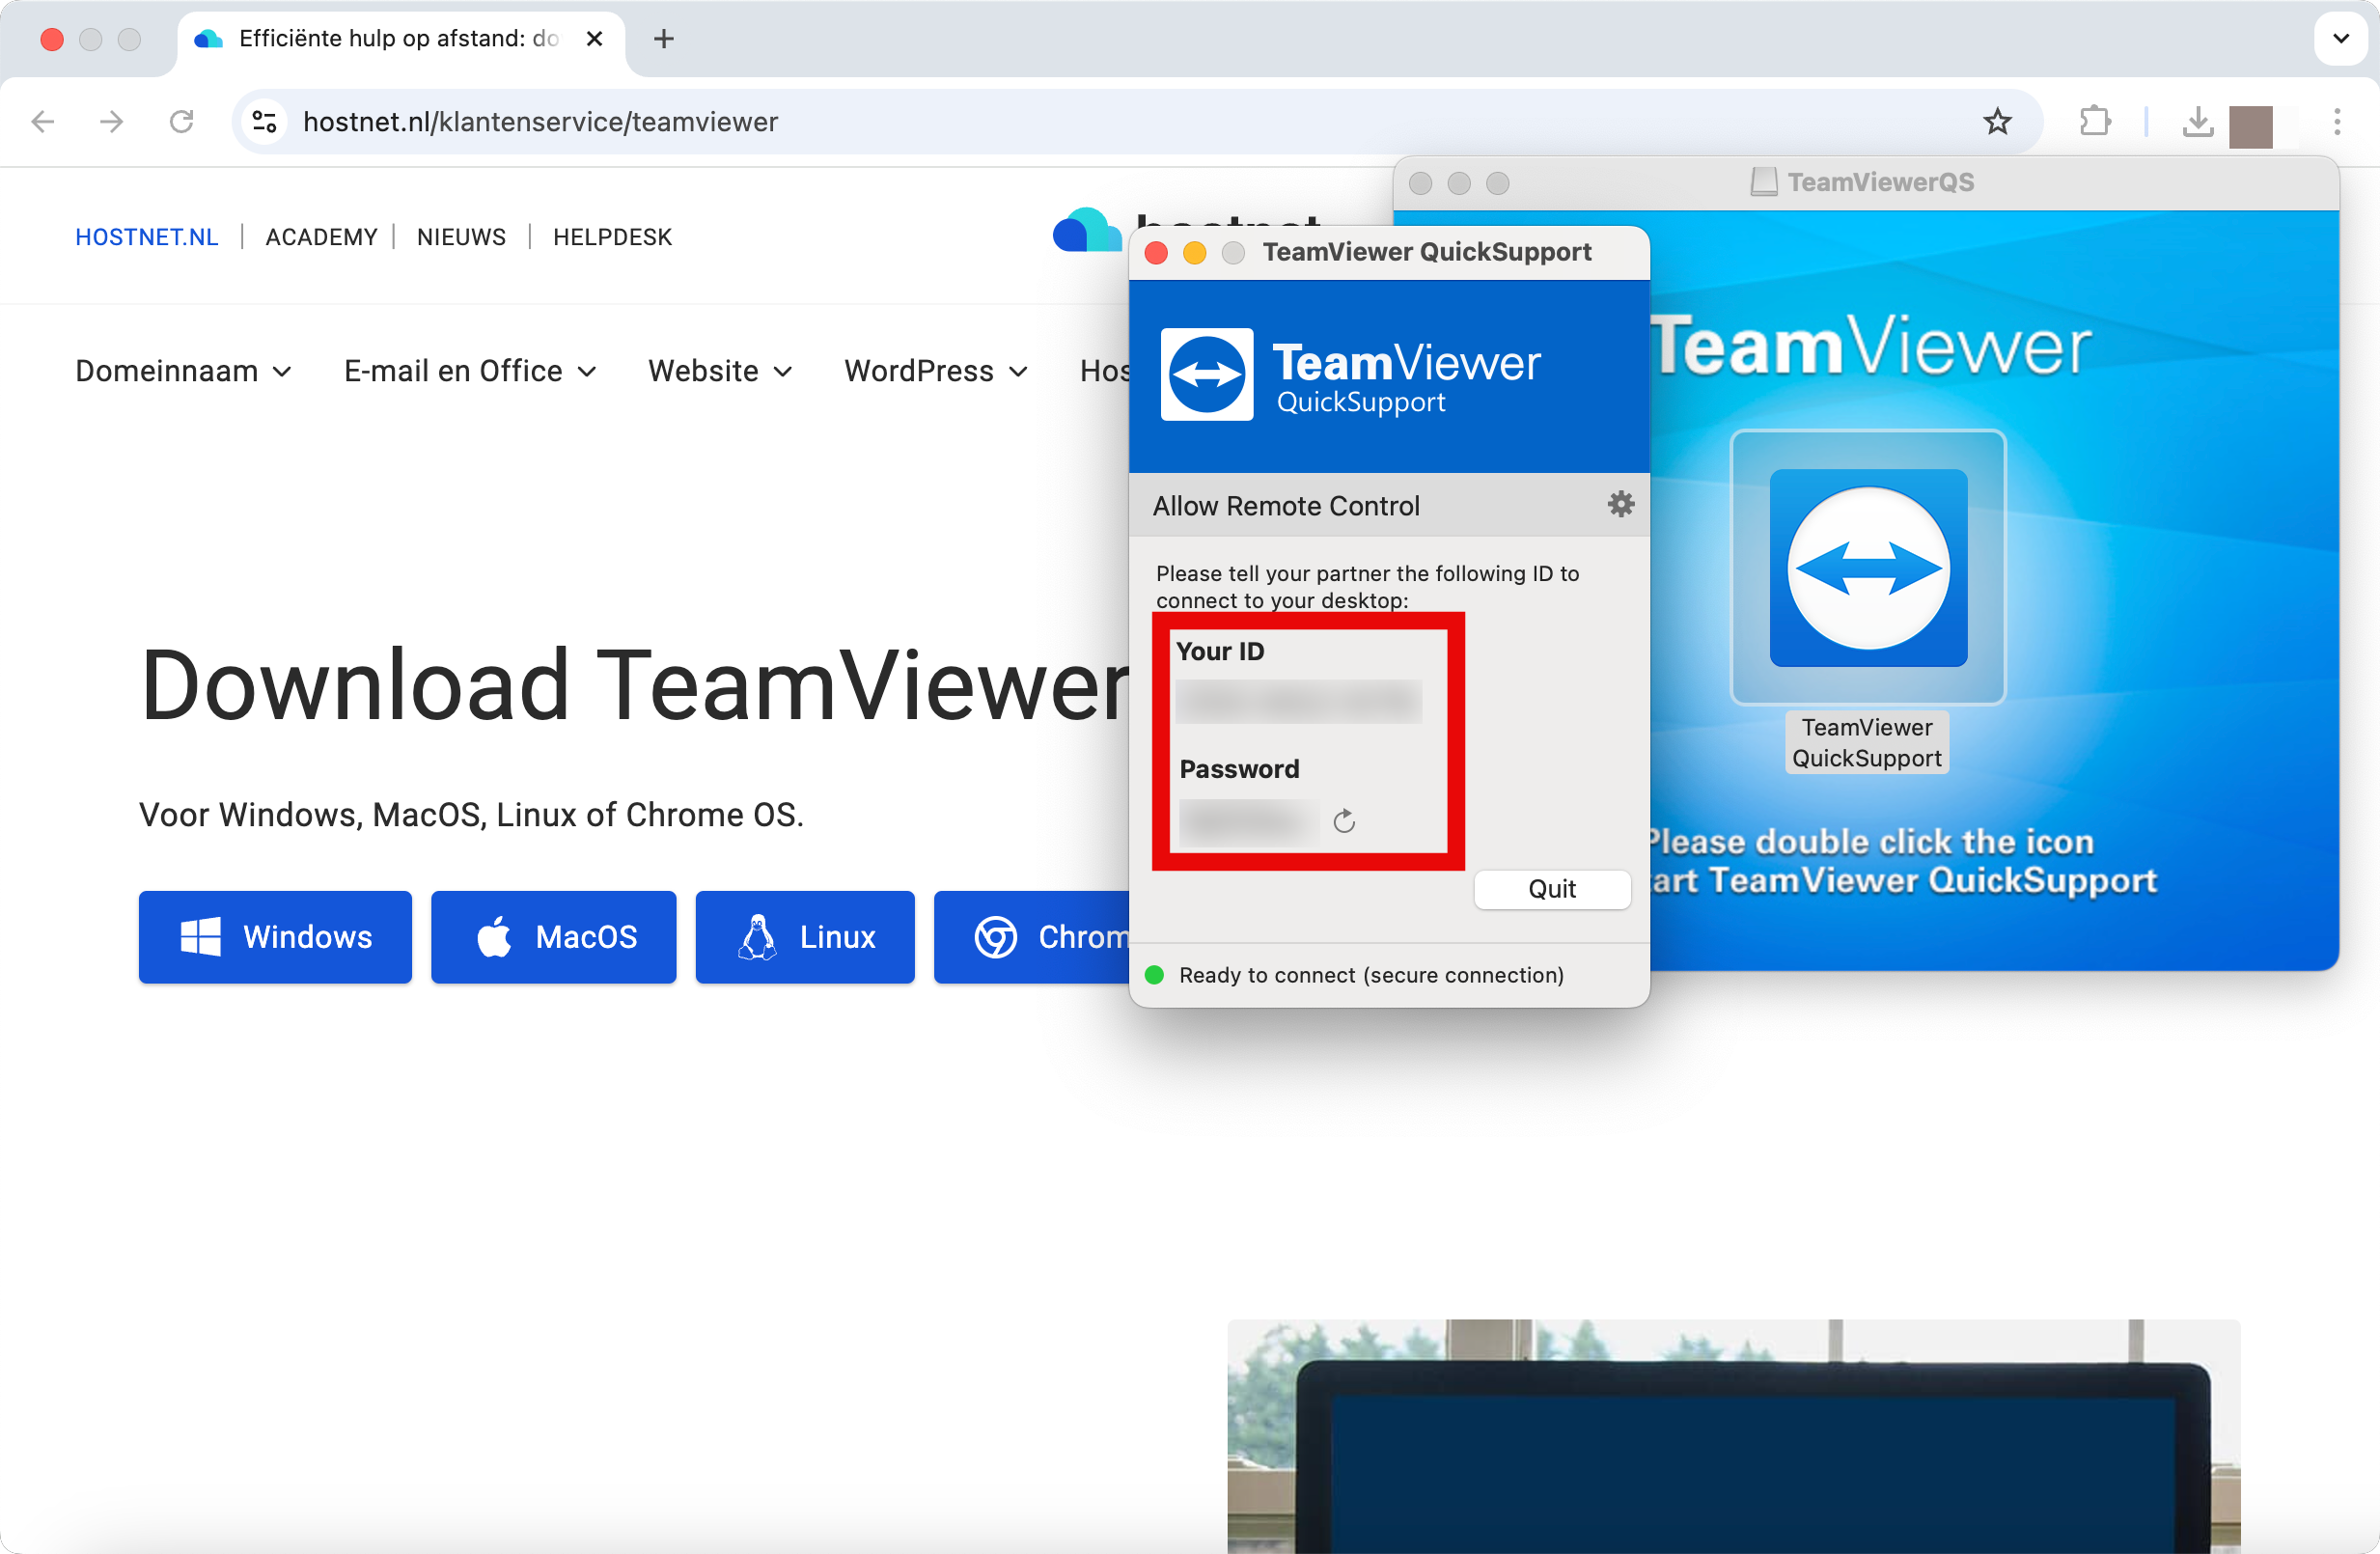2380x1554 pixels.
Task: Go to HOSTNET.NL top link
Action: point(147,237)
